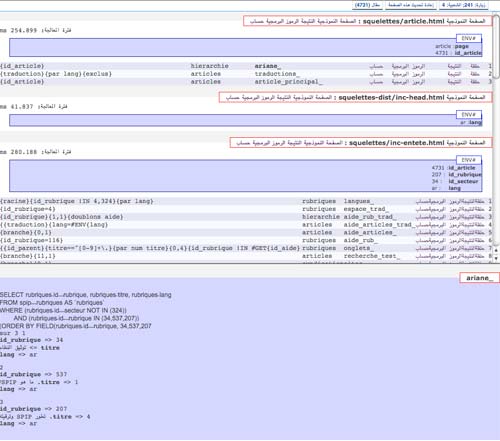Open الرموز البرمجية link in inc-head.html header
Screen dimensions: 500x441
259,97
